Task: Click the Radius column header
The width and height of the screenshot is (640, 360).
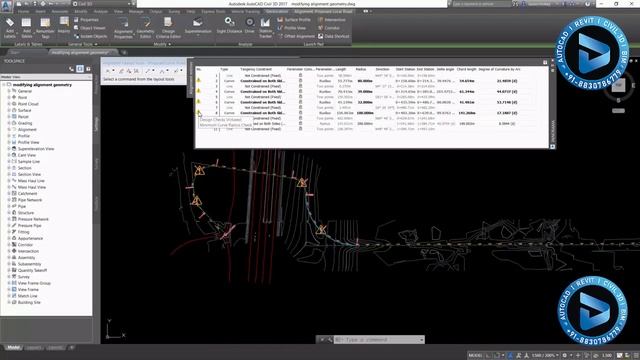Action: (361, 69)
